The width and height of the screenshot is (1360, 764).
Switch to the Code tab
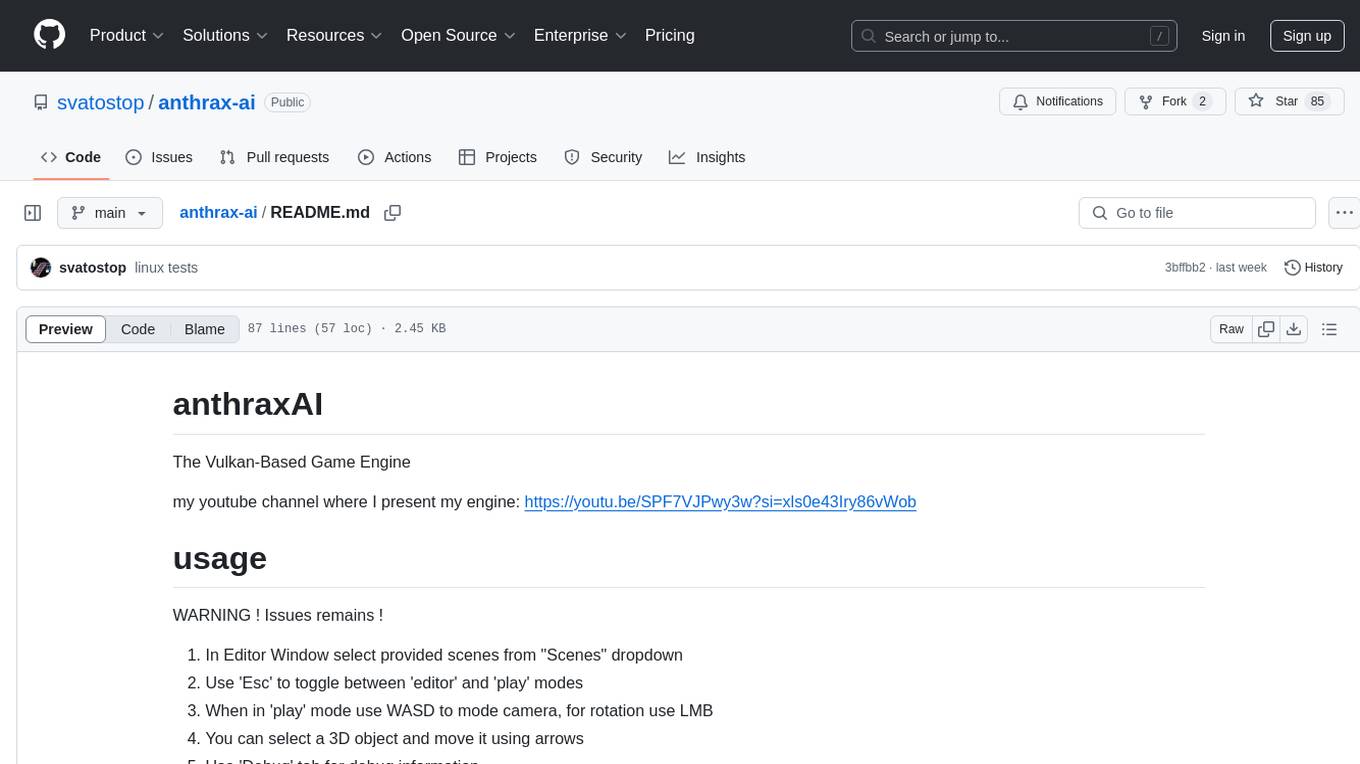coord(71,157)
